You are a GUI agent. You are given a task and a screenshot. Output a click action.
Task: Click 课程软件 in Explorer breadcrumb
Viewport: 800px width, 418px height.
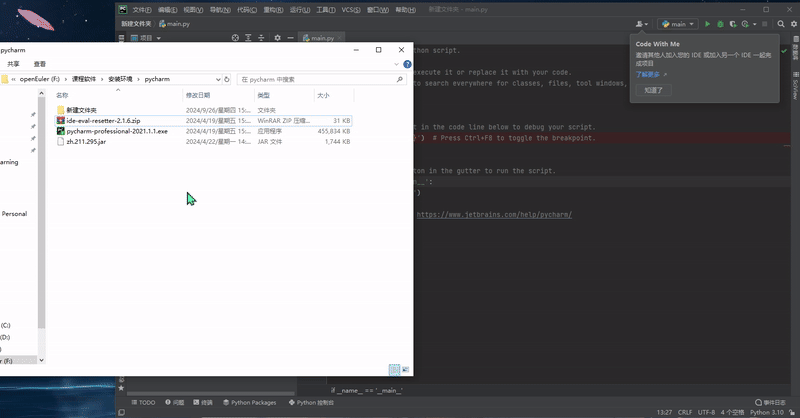[x=84, y=79]
